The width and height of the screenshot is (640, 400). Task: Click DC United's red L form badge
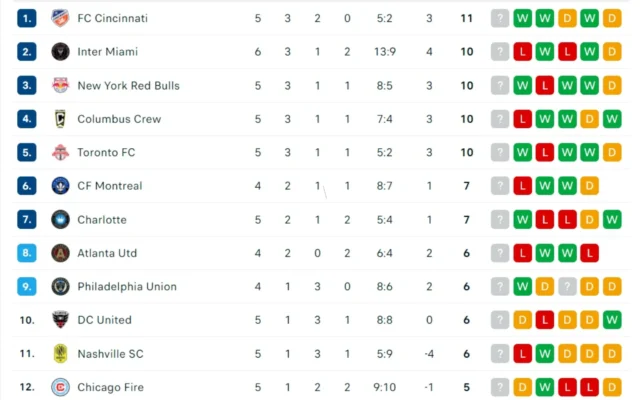point(545,320)
